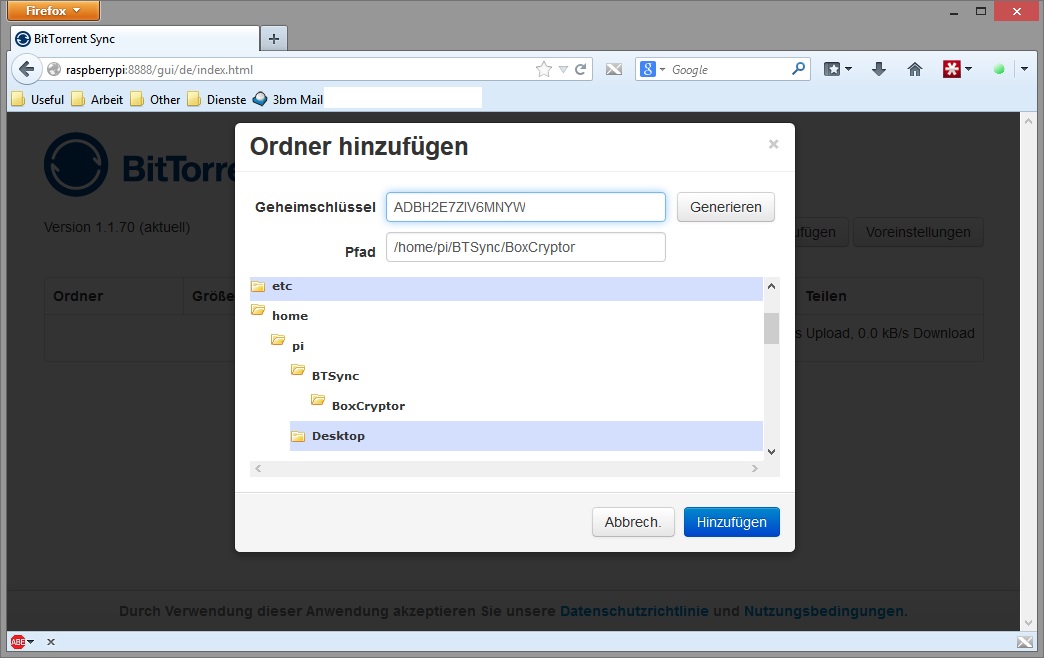Click the Version 1.1.70 (aktuell) text
This screenshot has width=1044, height=658.
(x=117, y=227)
